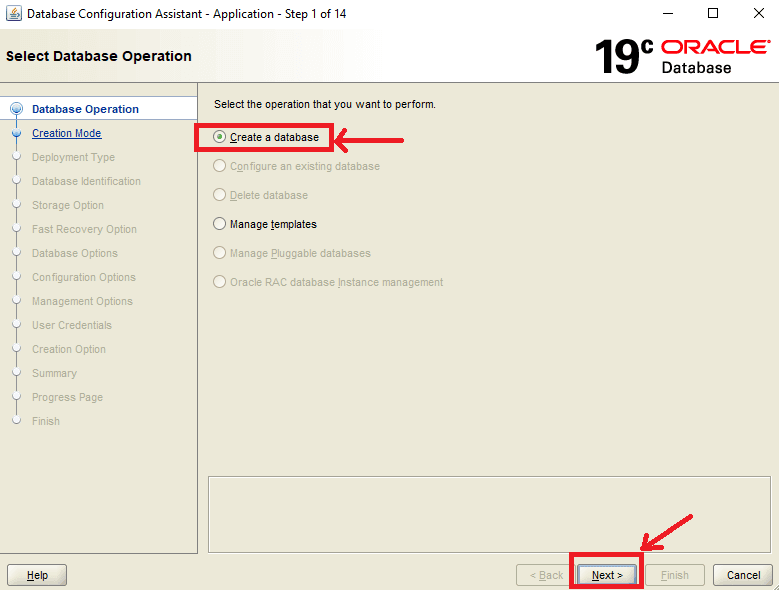Image resolution: width=779 pixels, height=590 pixels.
Task: Click Storage Option in the step sidebar
Action: pyautogui.click(x=68, y=205)
